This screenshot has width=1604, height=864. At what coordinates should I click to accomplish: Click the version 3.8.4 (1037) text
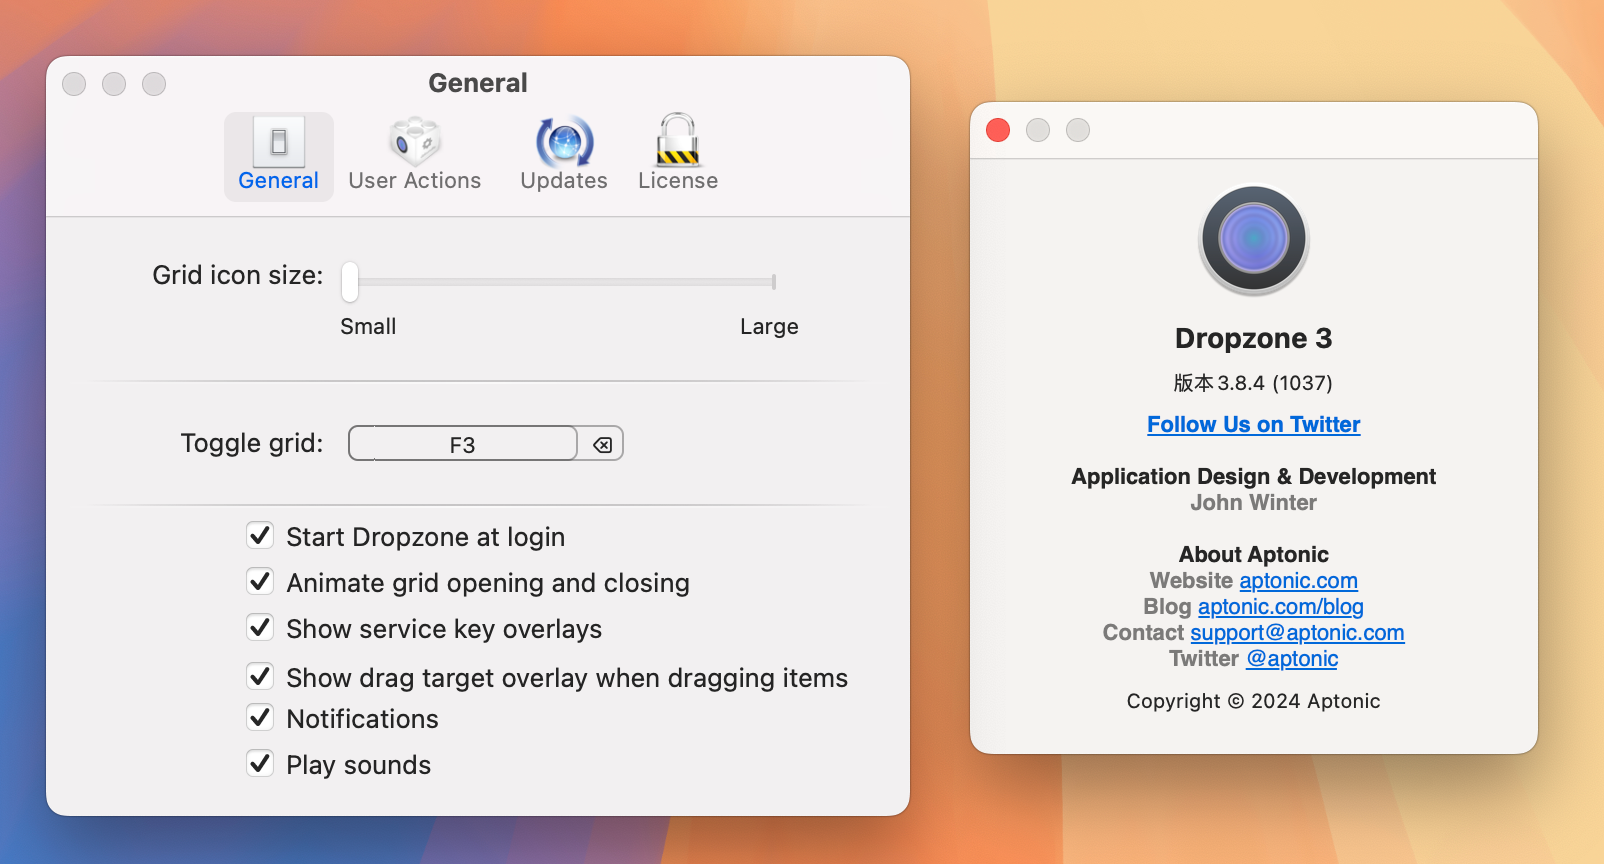[1253, 383]
